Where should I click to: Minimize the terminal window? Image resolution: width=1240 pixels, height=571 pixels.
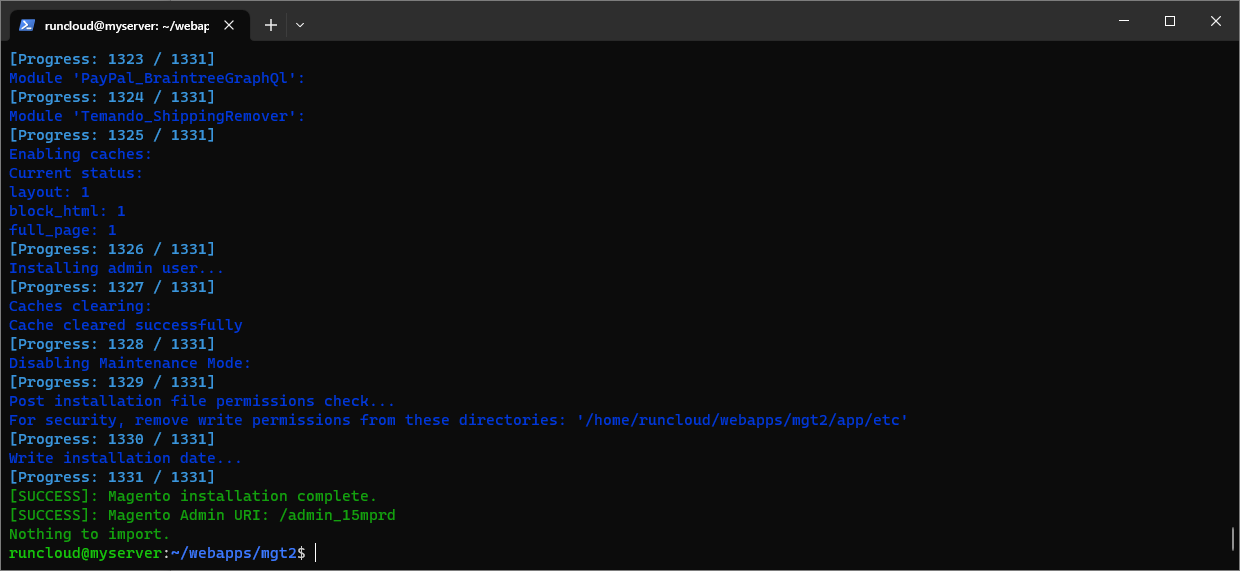pos(1123,20)
